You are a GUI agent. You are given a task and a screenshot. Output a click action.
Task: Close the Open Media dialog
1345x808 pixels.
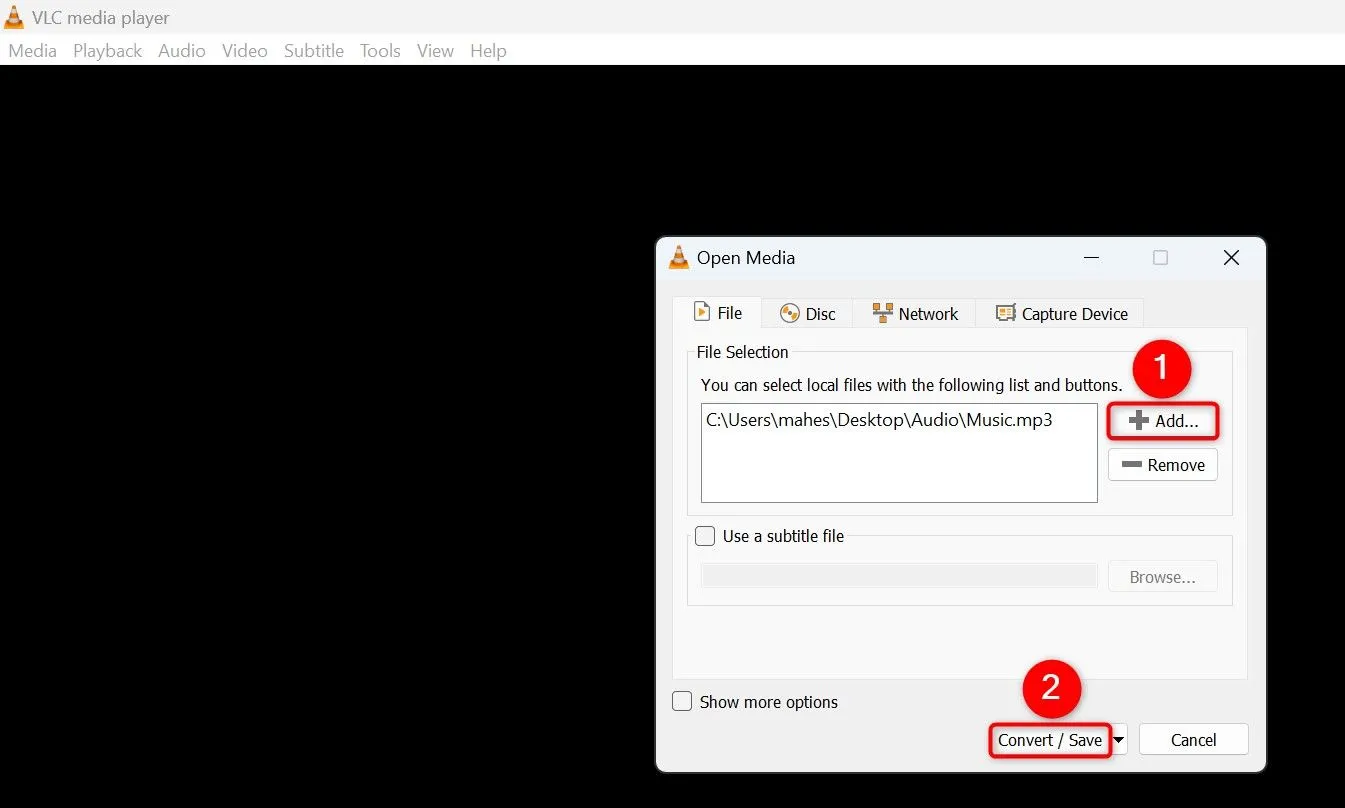[1231, 258]
